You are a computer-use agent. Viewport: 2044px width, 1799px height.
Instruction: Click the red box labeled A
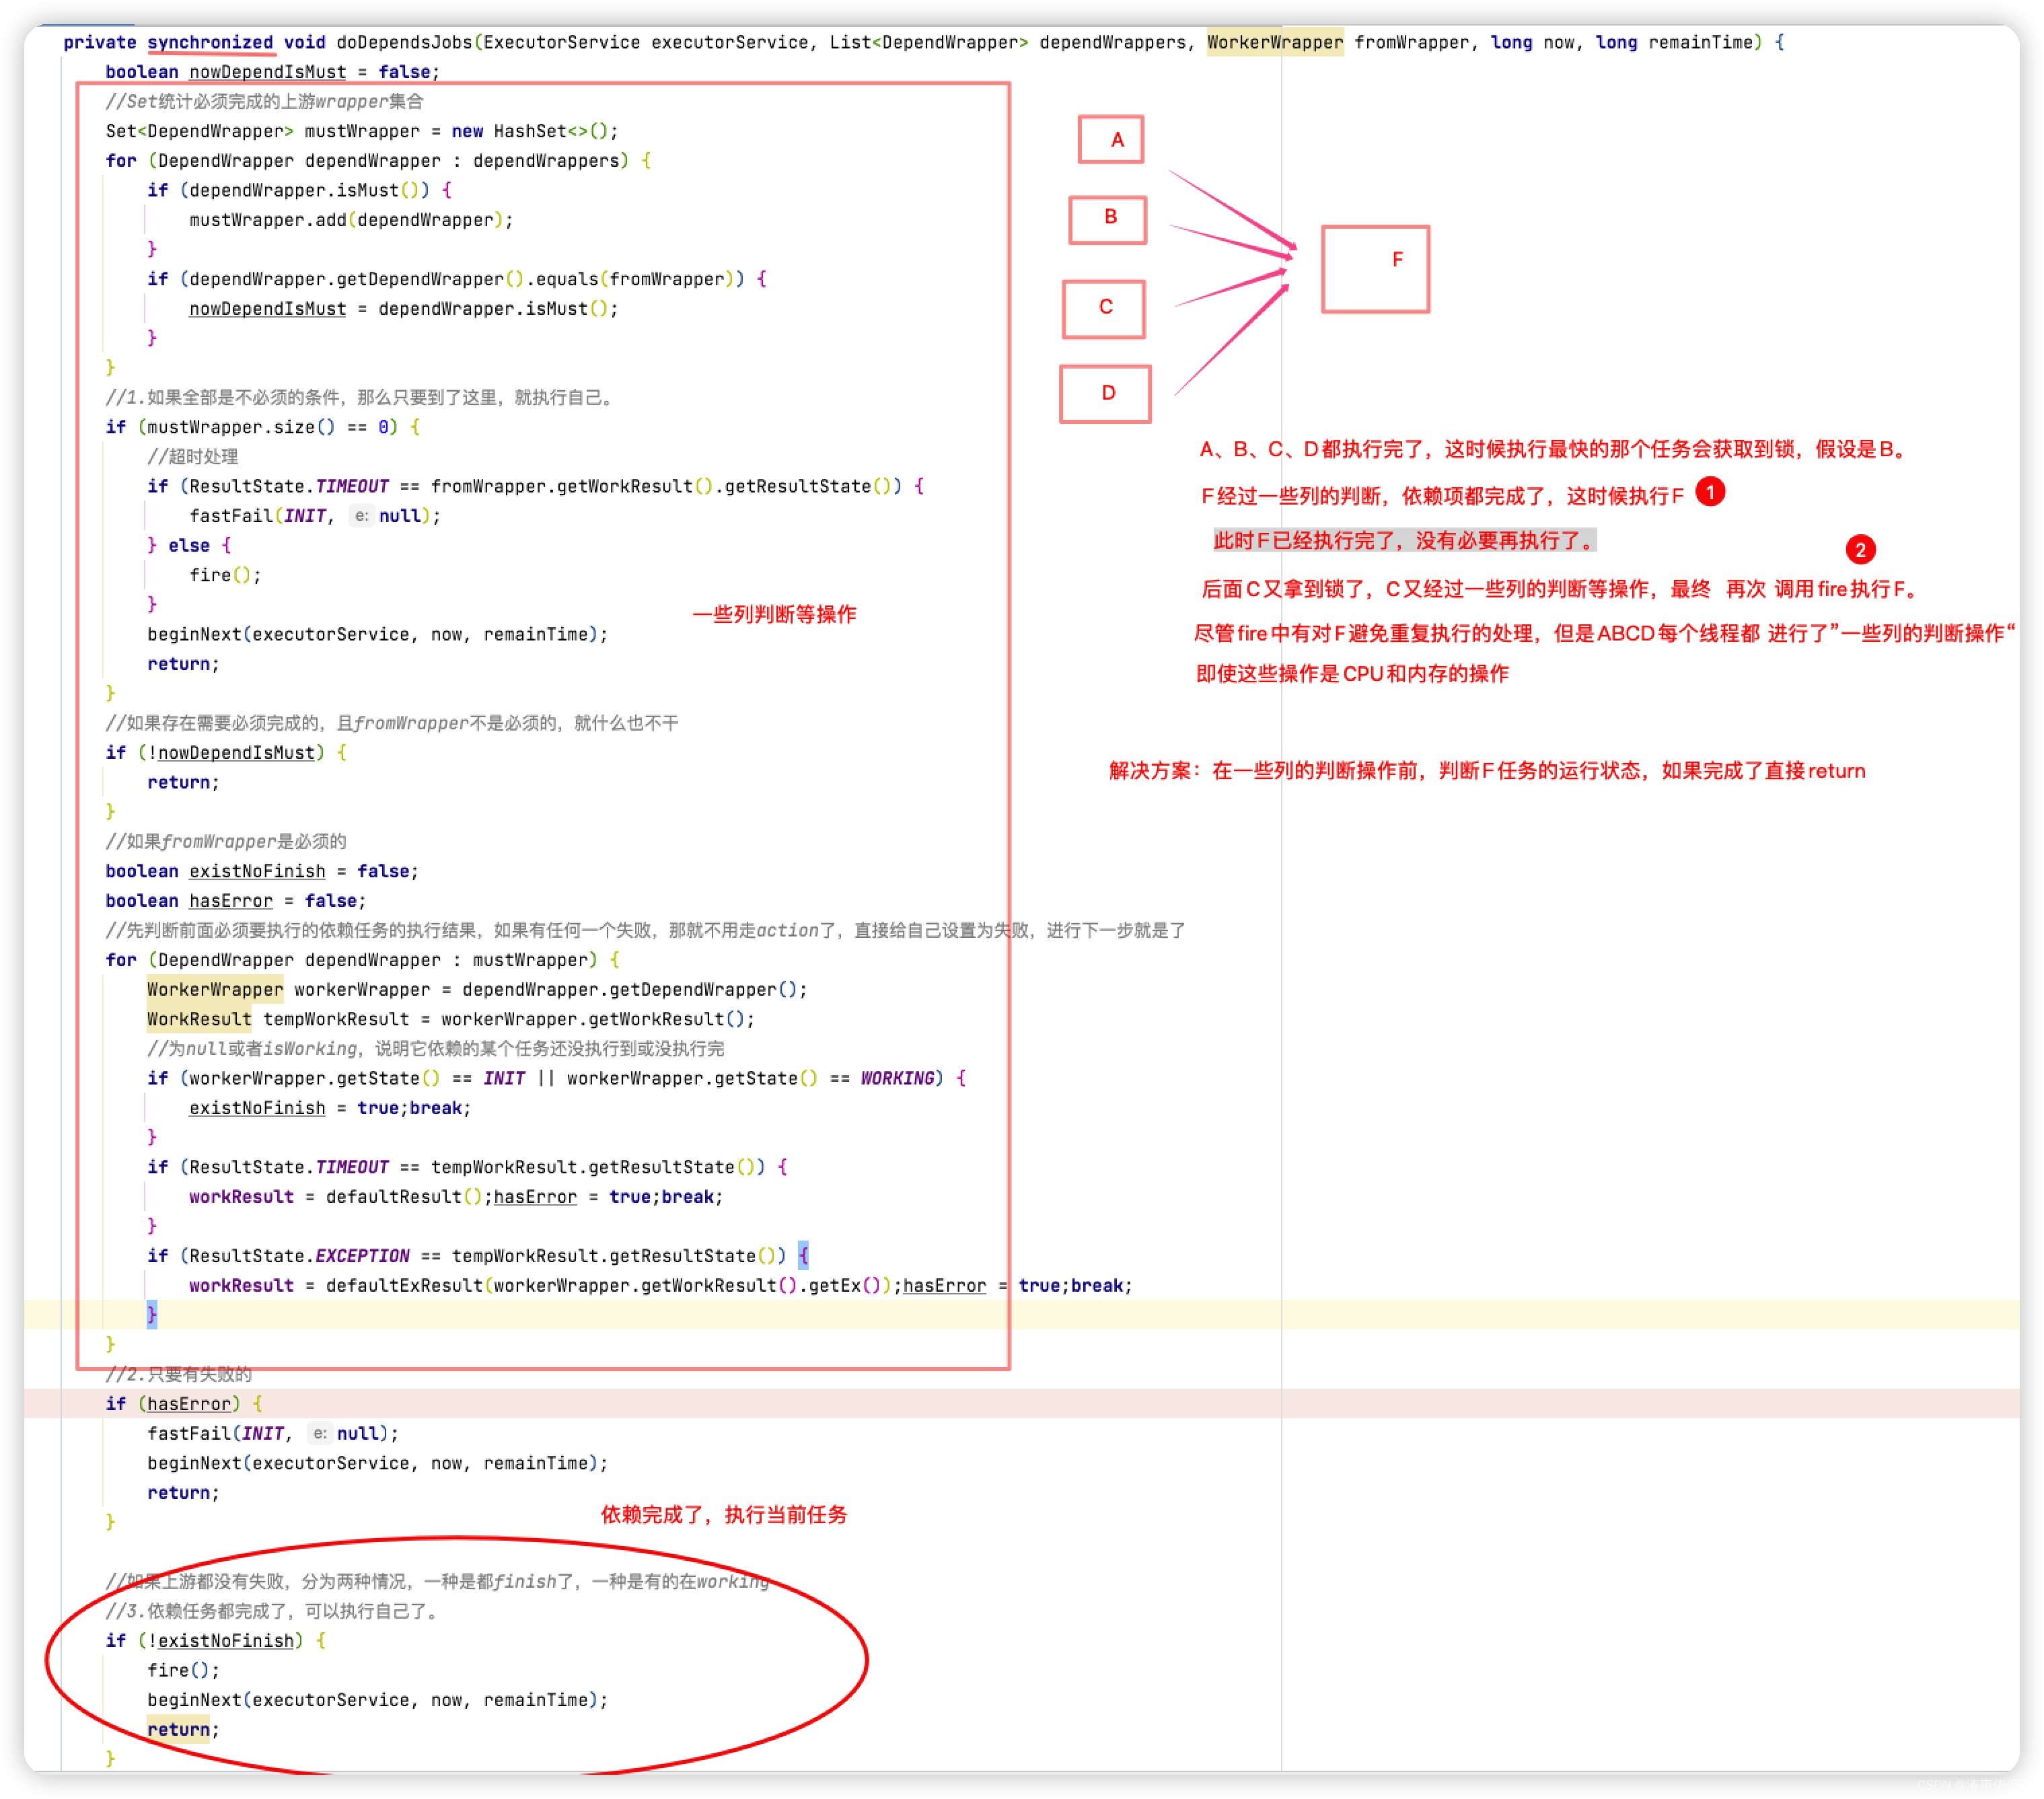1110,139
